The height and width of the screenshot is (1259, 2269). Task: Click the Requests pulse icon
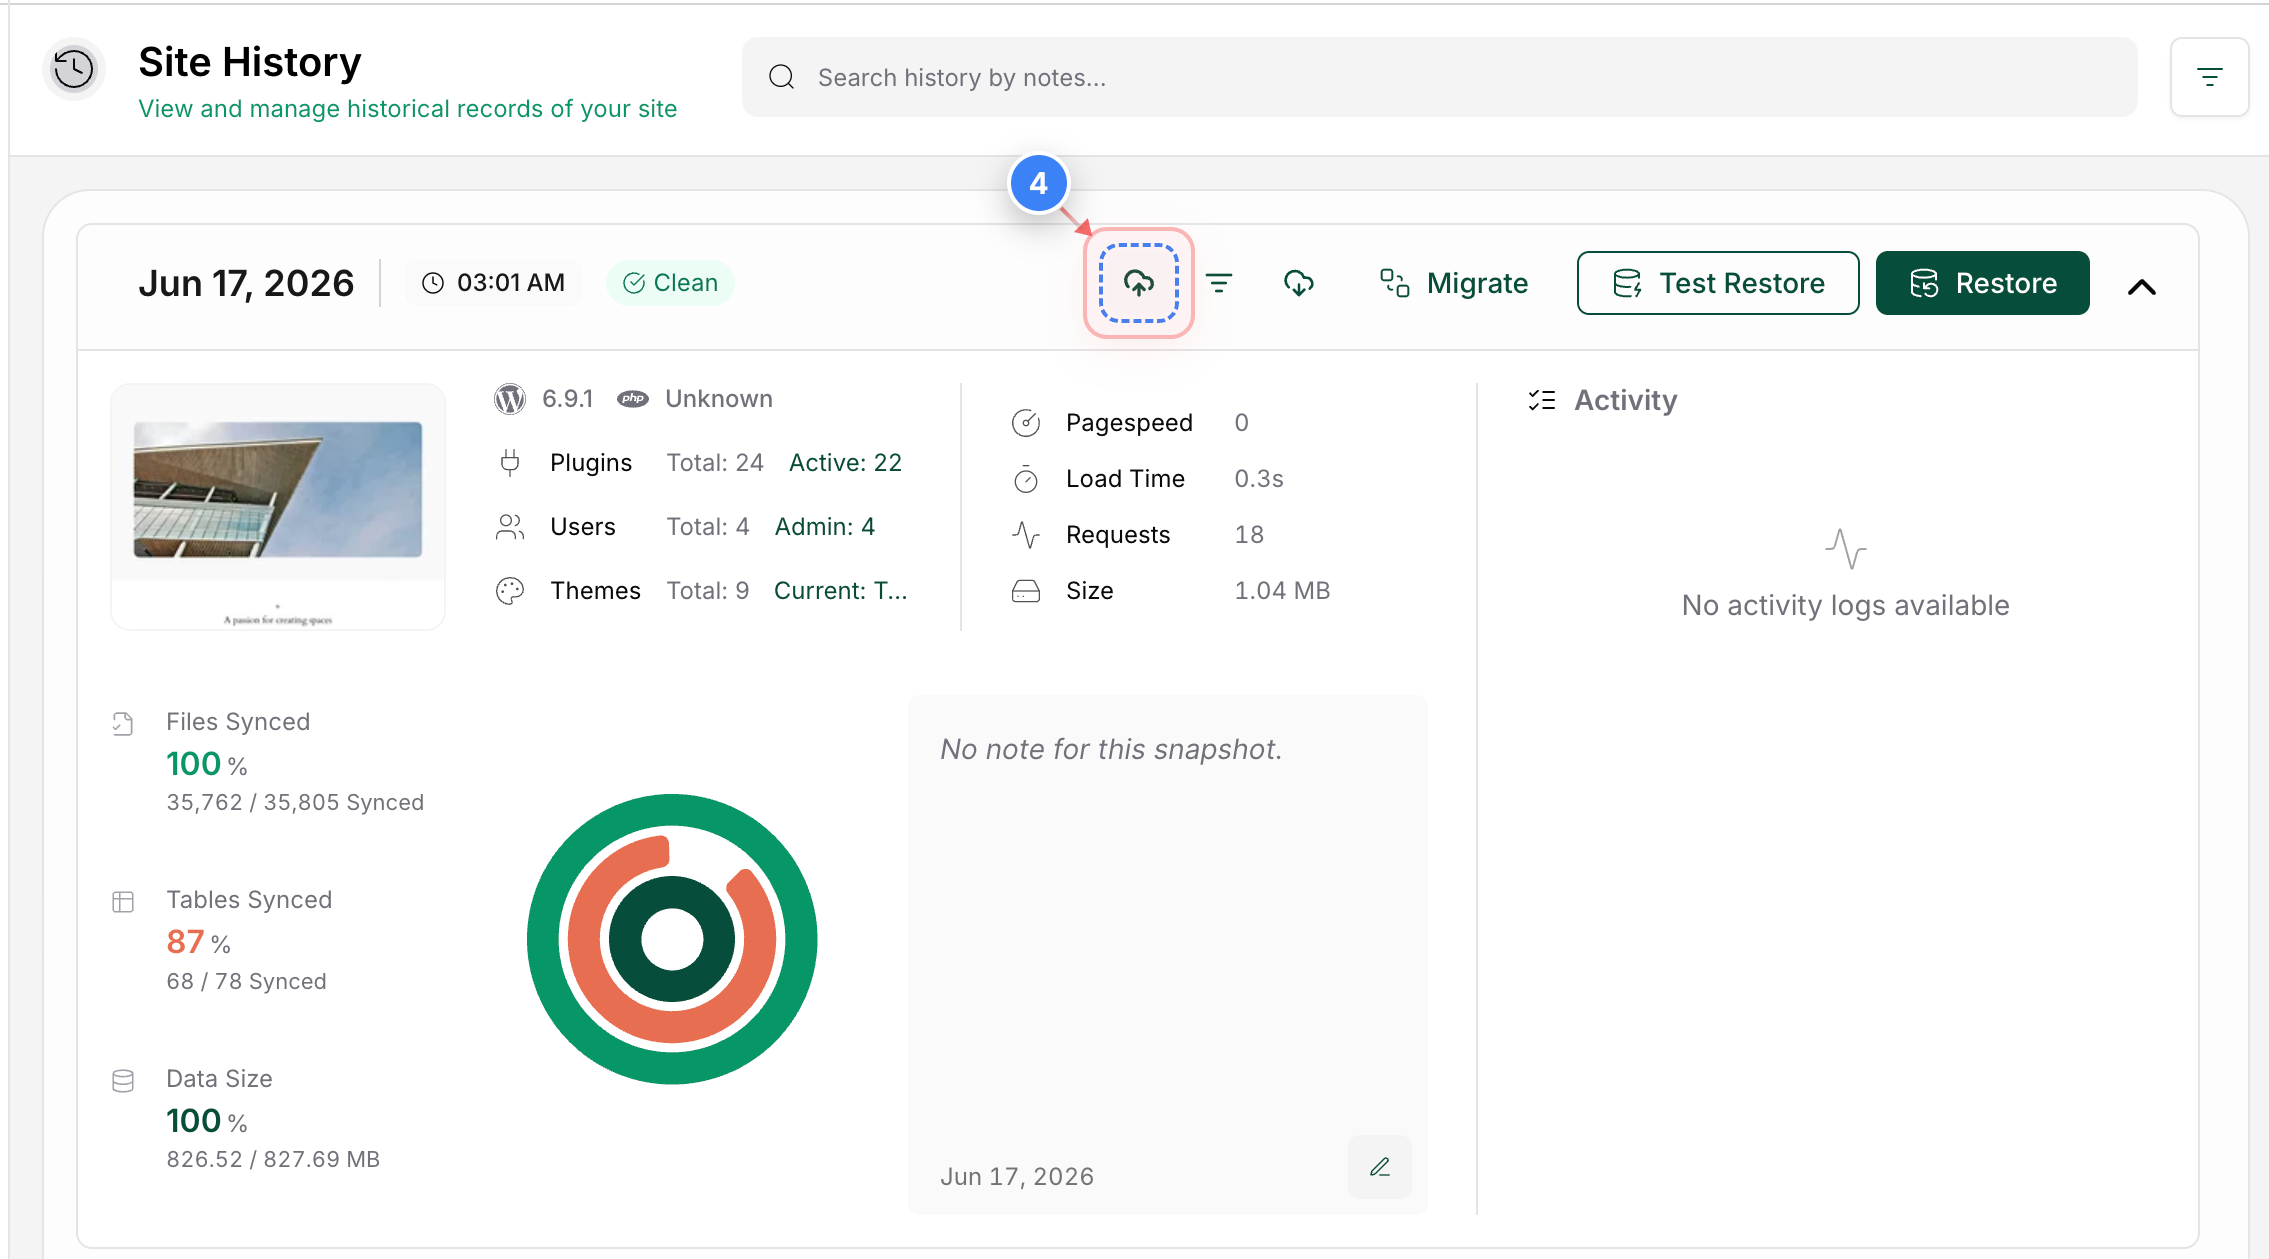1026,535
